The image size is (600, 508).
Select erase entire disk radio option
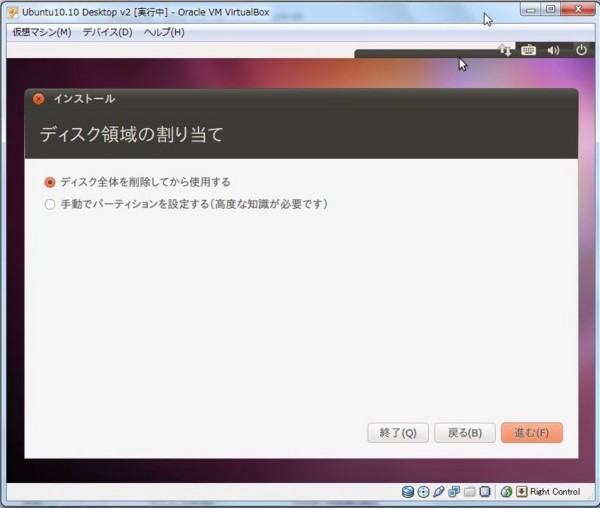click(x=50, y=182)
